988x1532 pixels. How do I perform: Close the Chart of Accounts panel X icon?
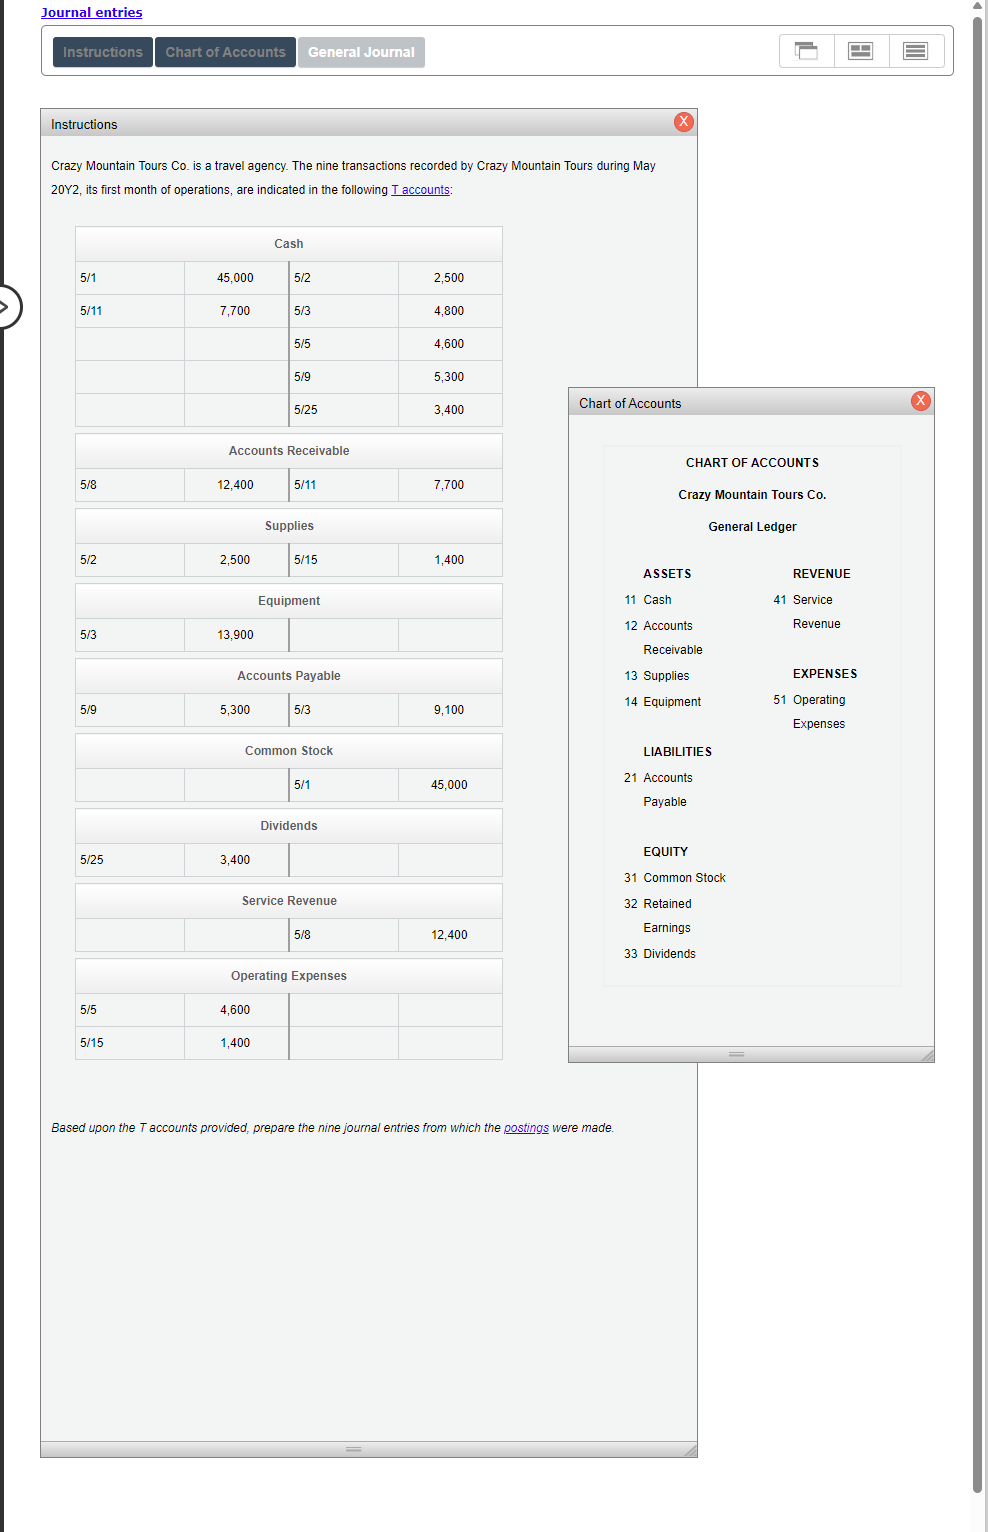click(x=919, y=400)
